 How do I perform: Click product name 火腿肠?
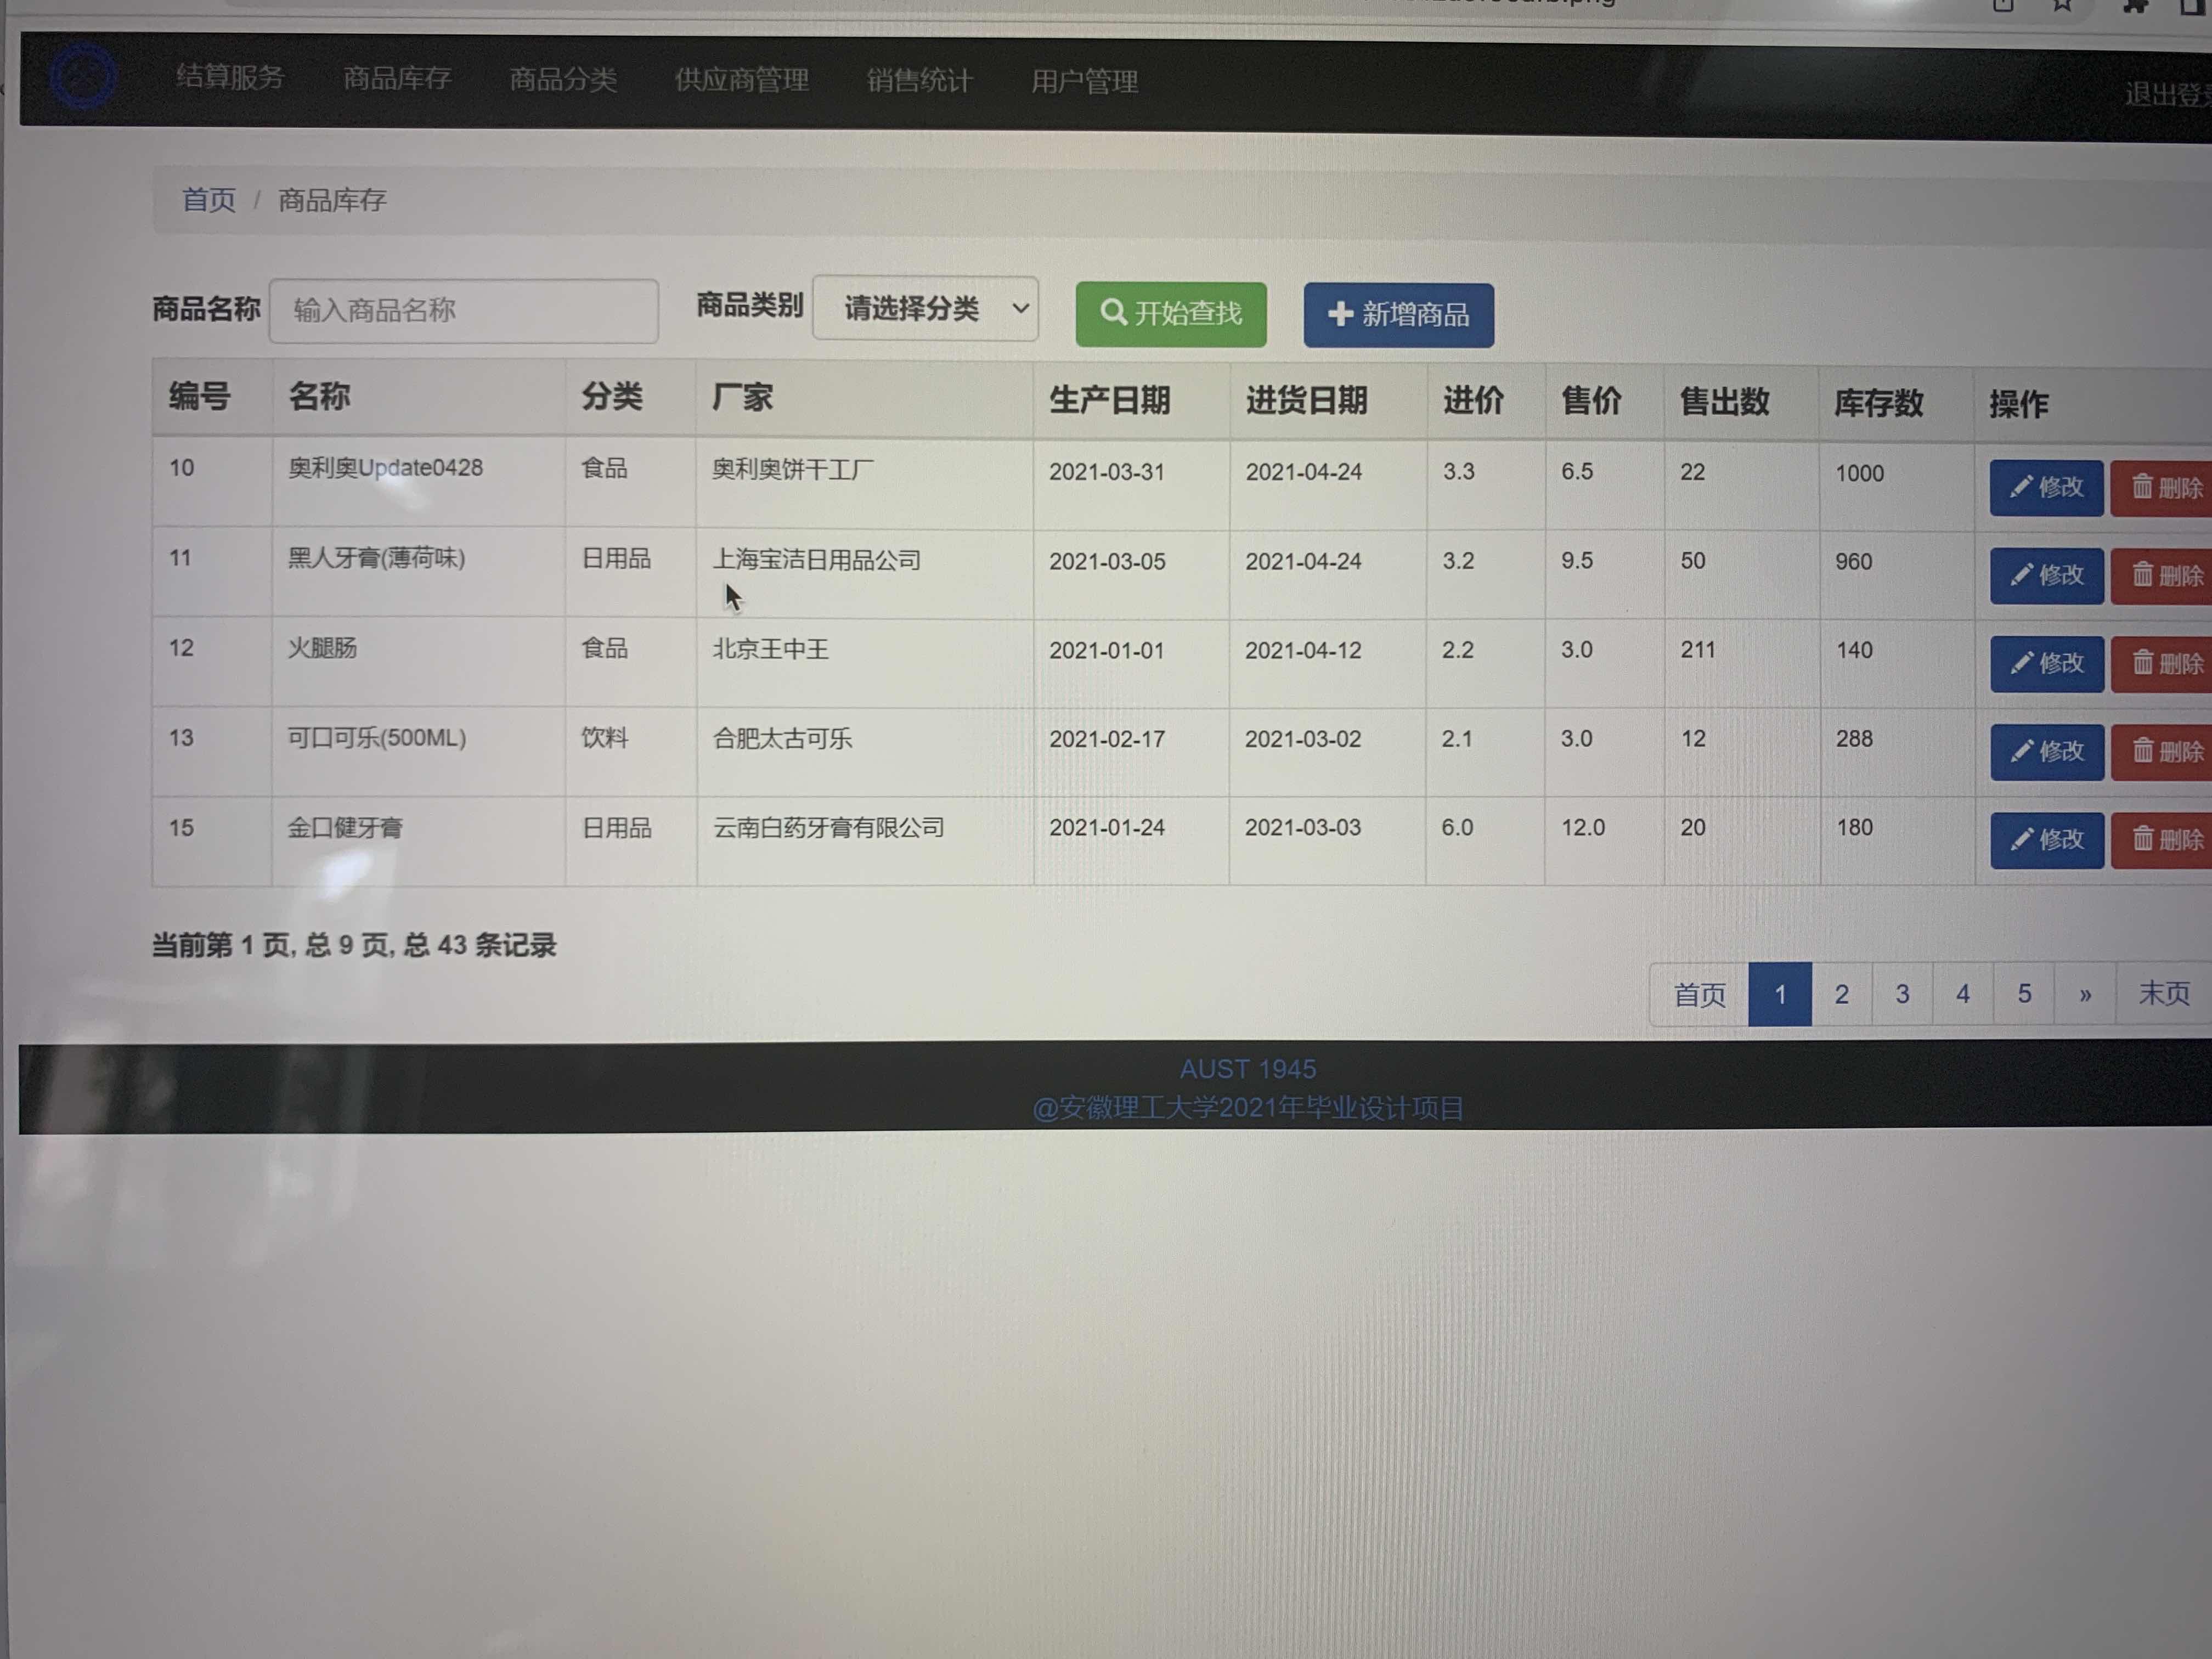[322, 648]
